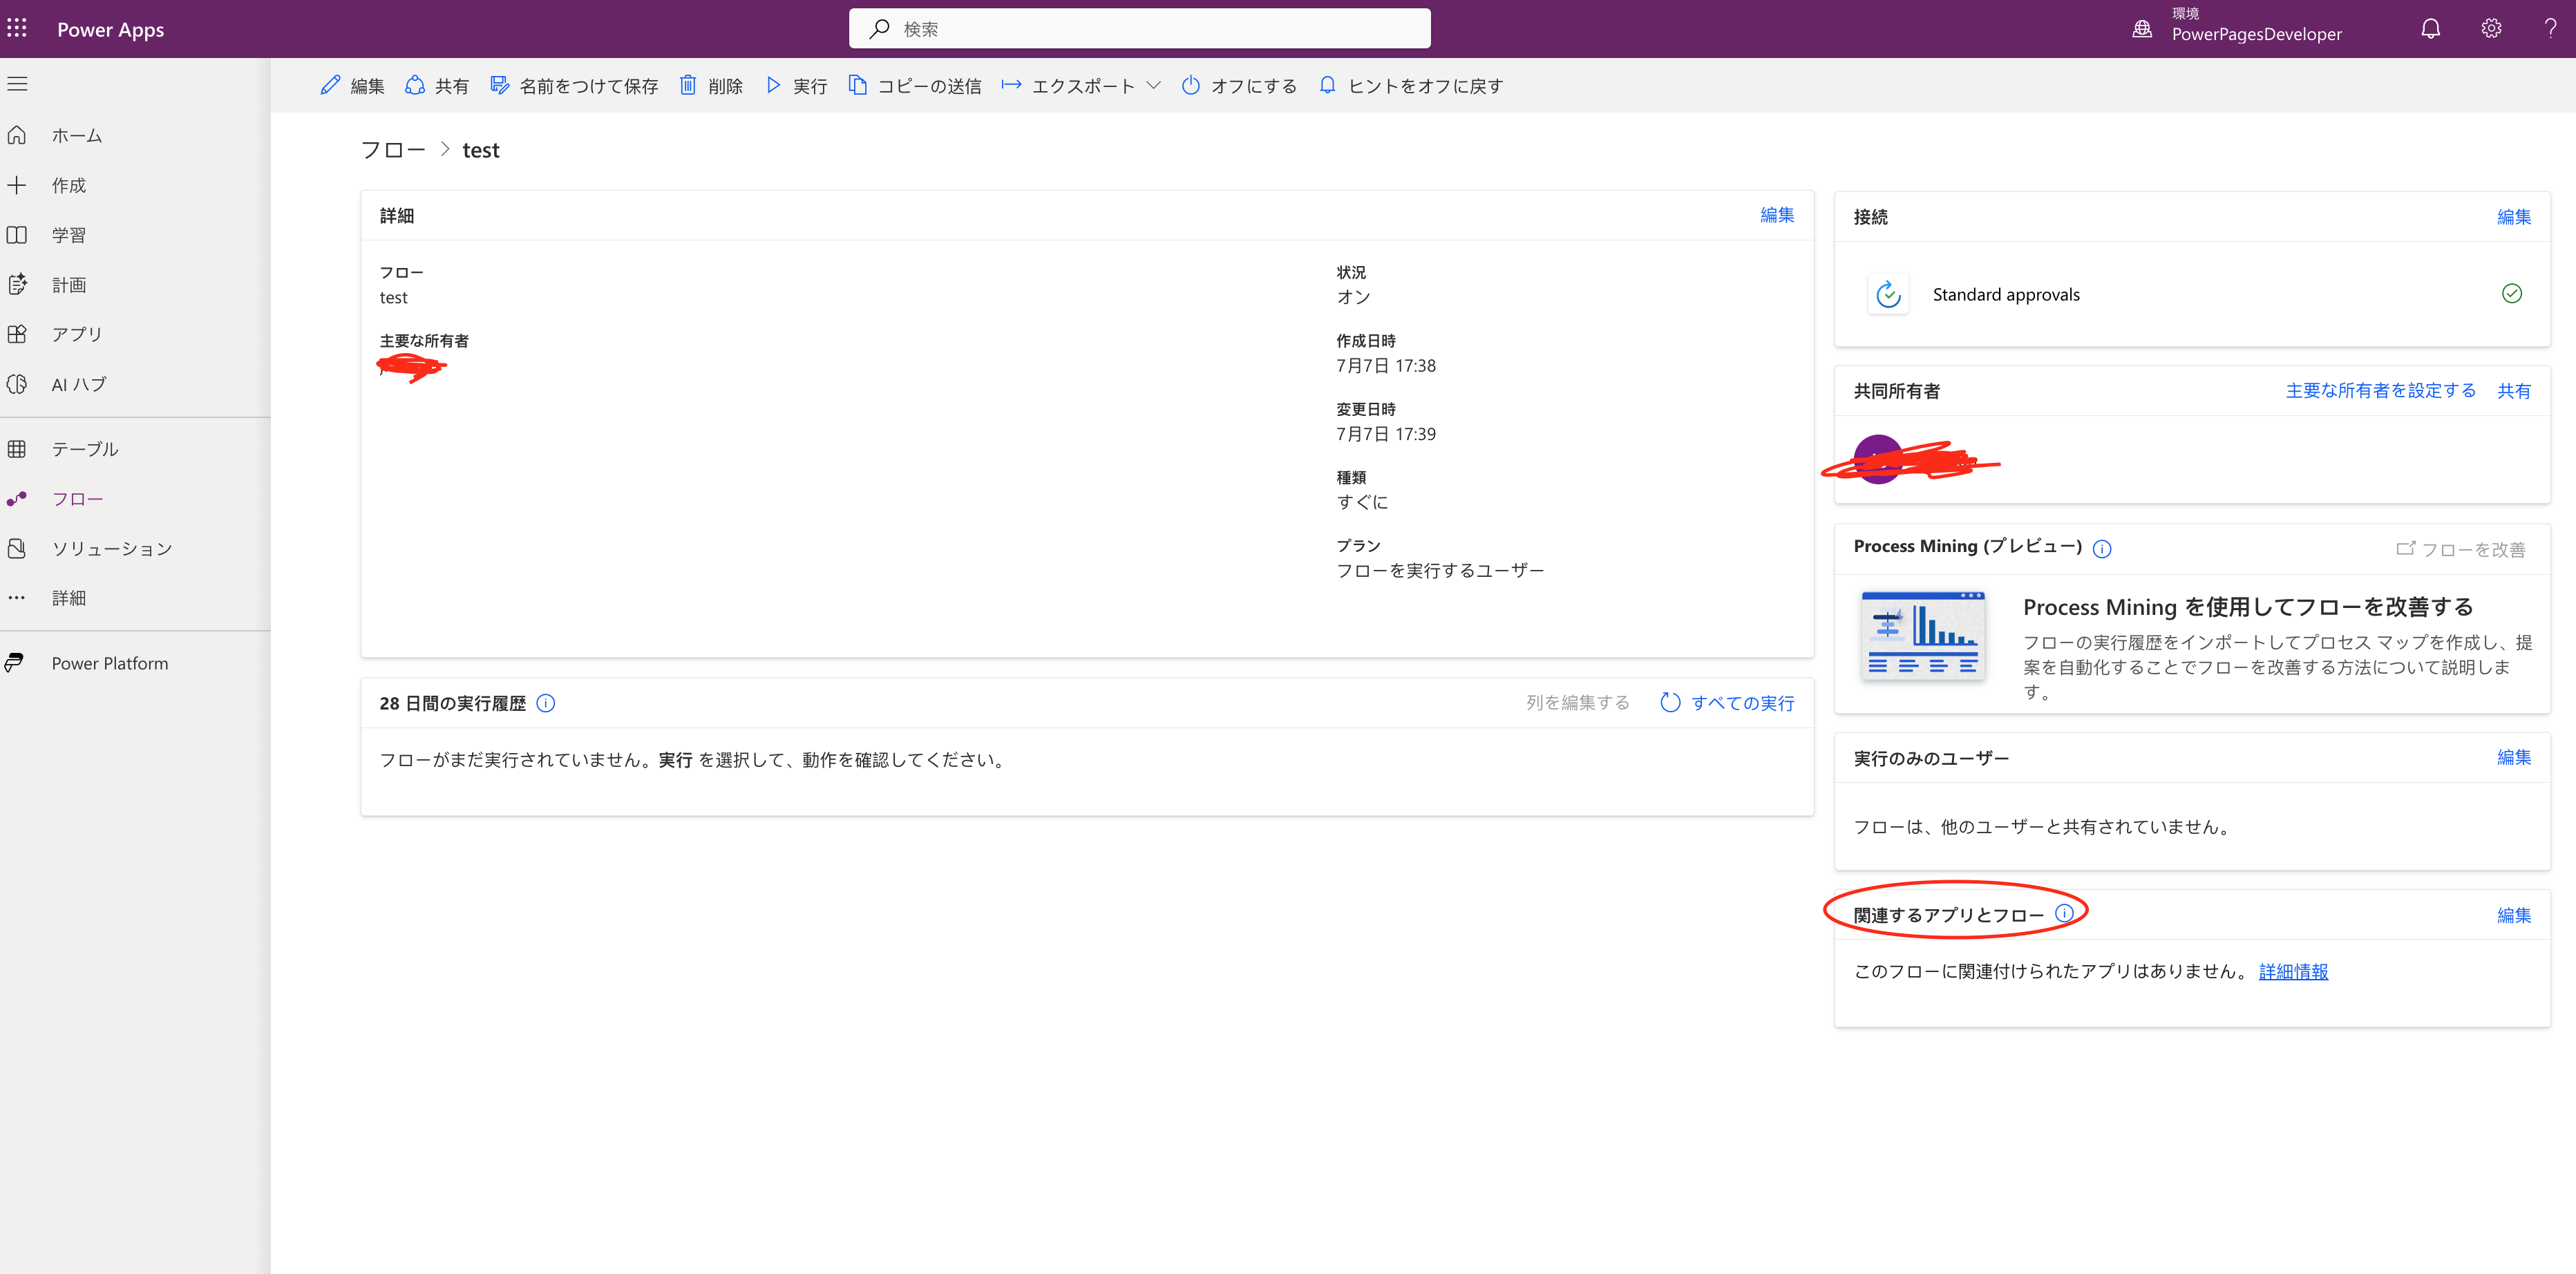This screenshot has height=1274, width=2576.
Task: Open the Power Apps app launcher grid
Action: [16, 28]
